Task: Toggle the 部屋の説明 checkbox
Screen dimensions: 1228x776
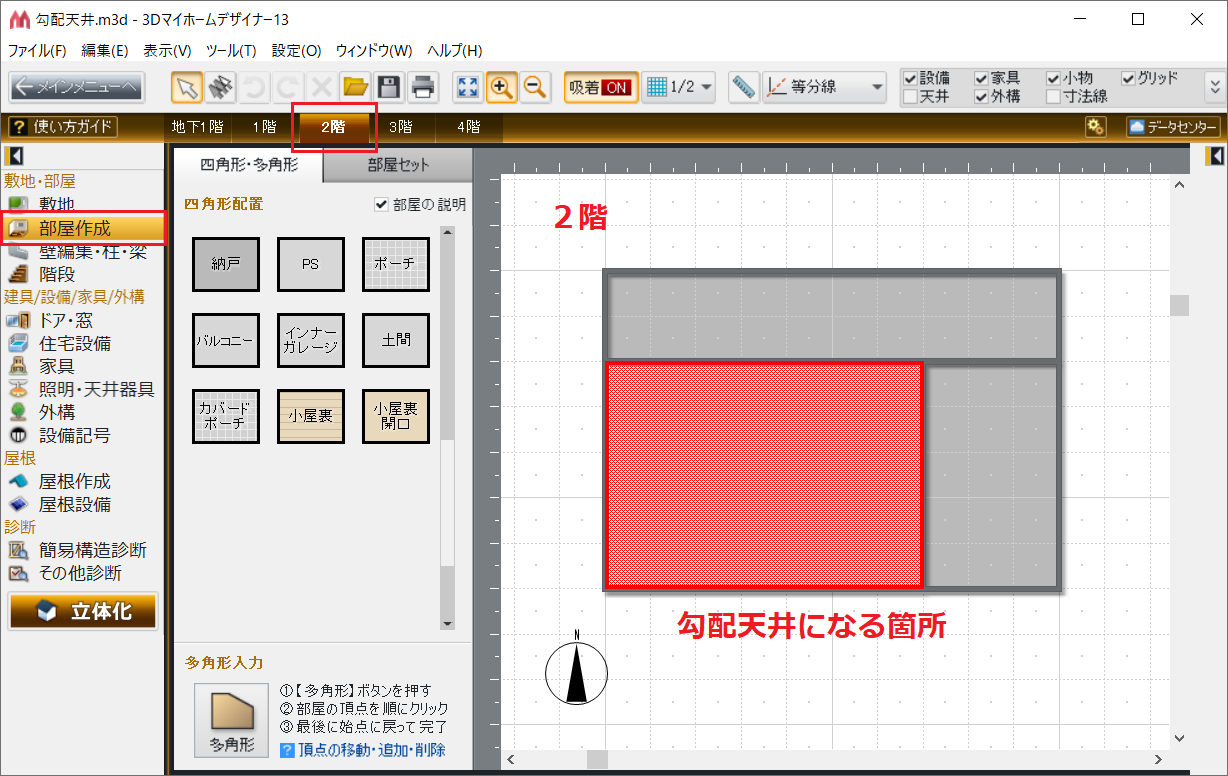Action: 381,204
